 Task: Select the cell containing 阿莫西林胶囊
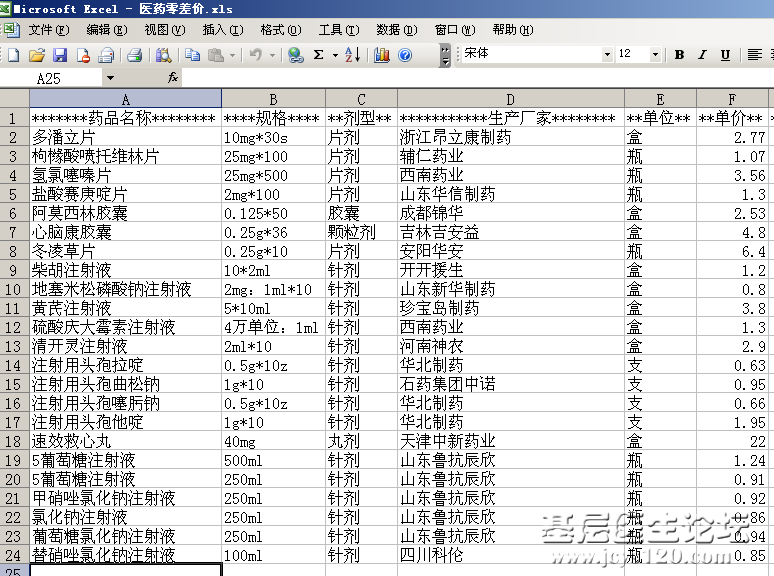pos(125,213)
